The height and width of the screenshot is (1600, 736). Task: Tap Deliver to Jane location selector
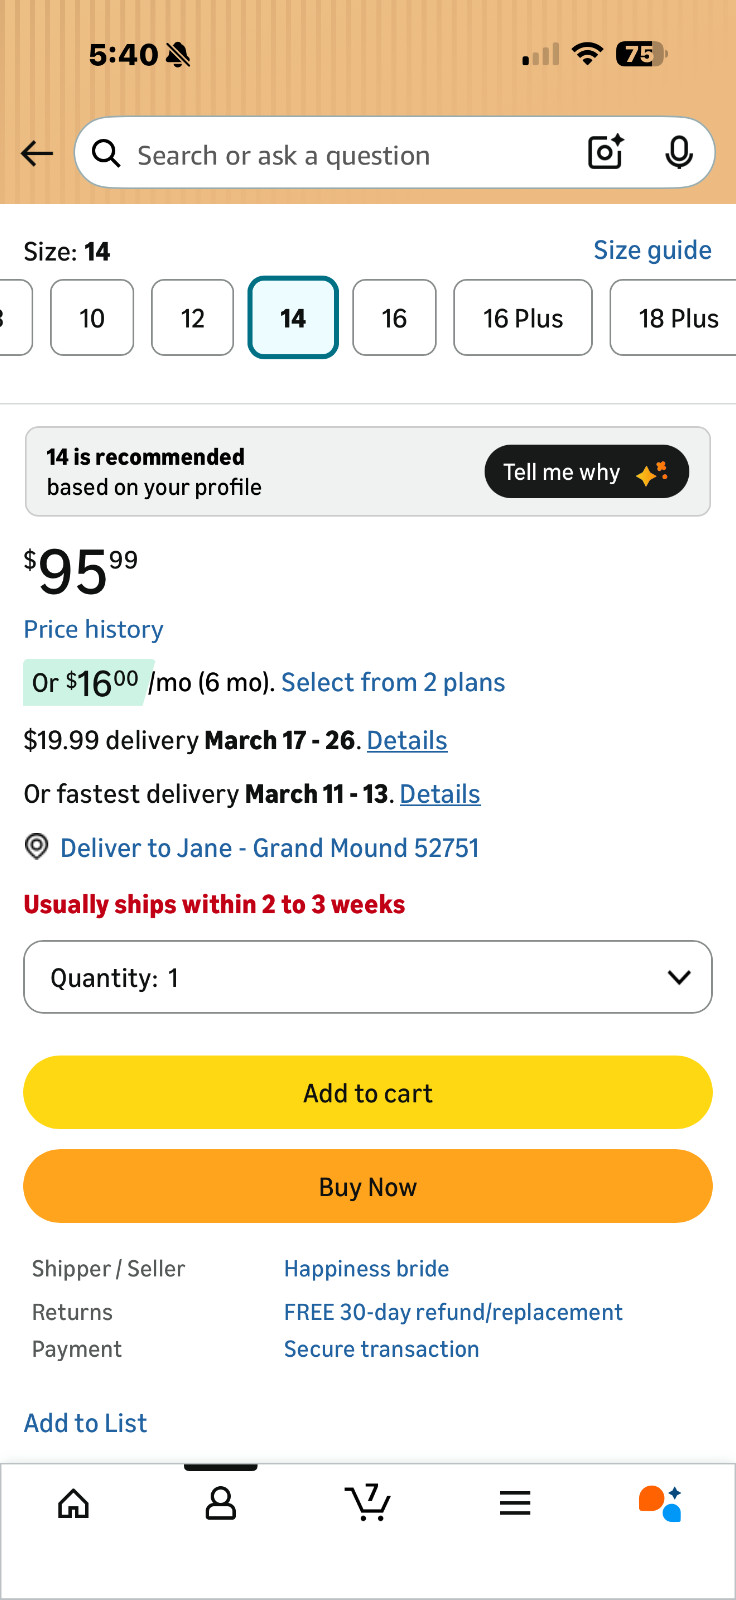(269, 848)
